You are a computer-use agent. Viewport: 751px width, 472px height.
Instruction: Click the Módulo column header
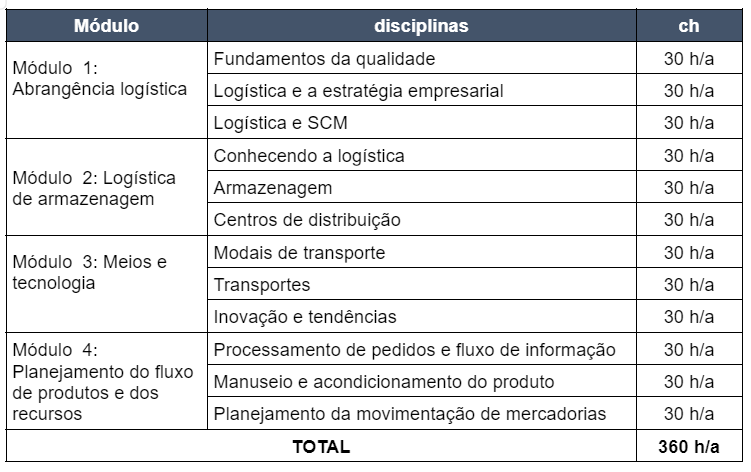[106, 25]
